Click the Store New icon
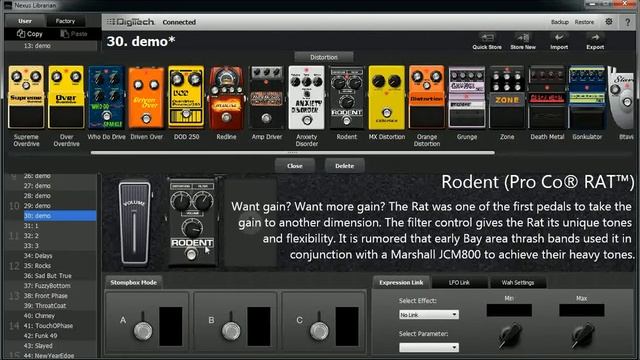640x360 pixels. pyautogui.click(x=523, y=38)
